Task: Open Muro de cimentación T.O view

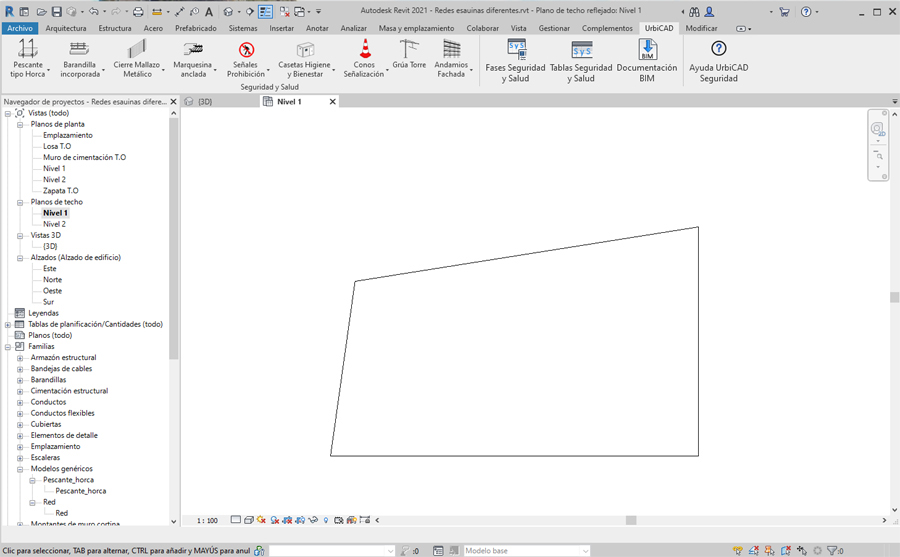Action: (84, 157)
